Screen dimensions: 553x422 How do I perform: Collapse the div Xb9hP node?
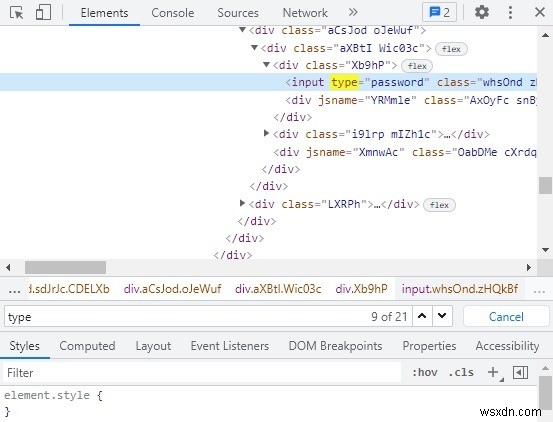(266, 65)
